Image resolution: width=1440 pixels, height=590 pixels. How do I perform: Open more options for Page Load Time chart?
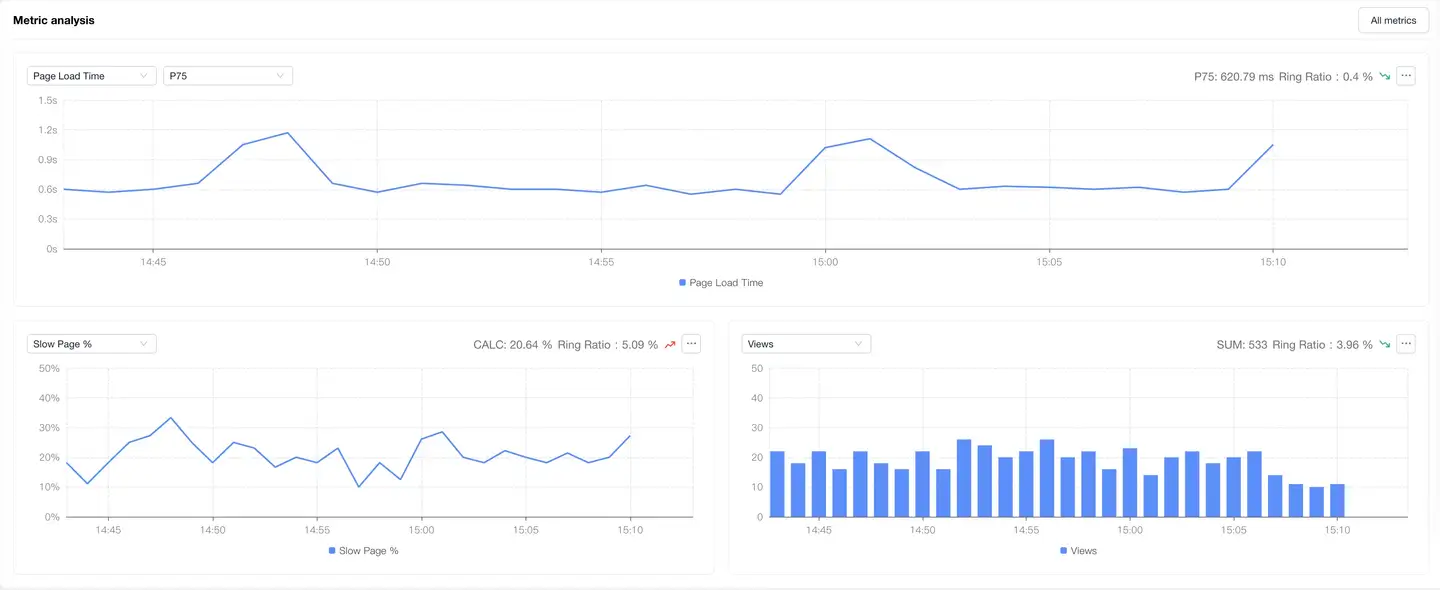coord(1406,76)
